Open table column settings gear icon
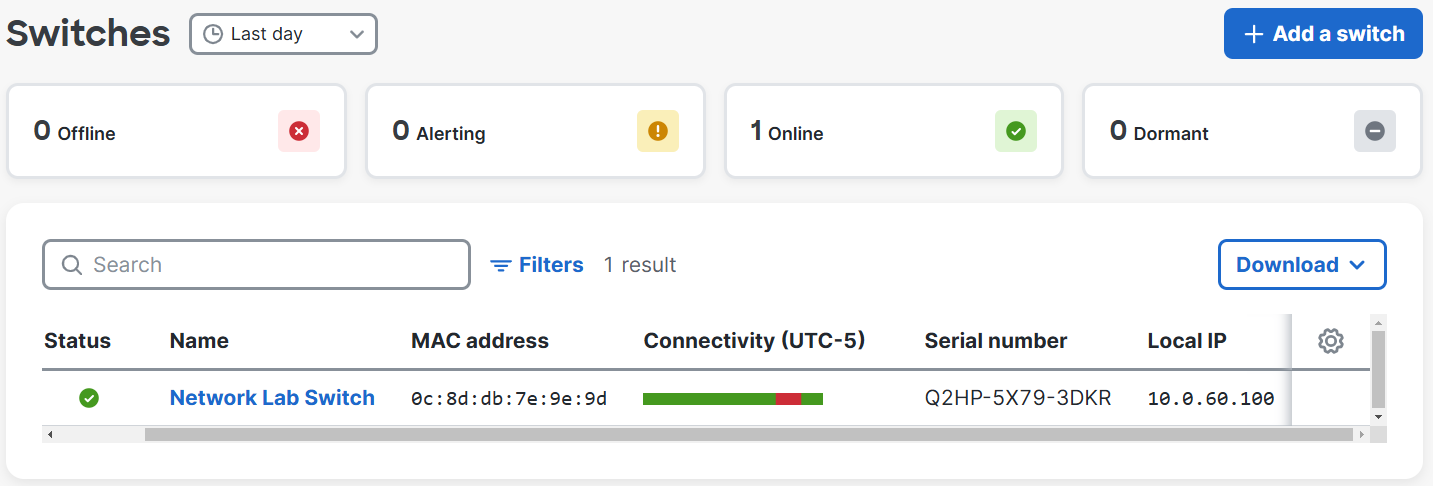The image size is (1433, 486). click(1330, 341)
